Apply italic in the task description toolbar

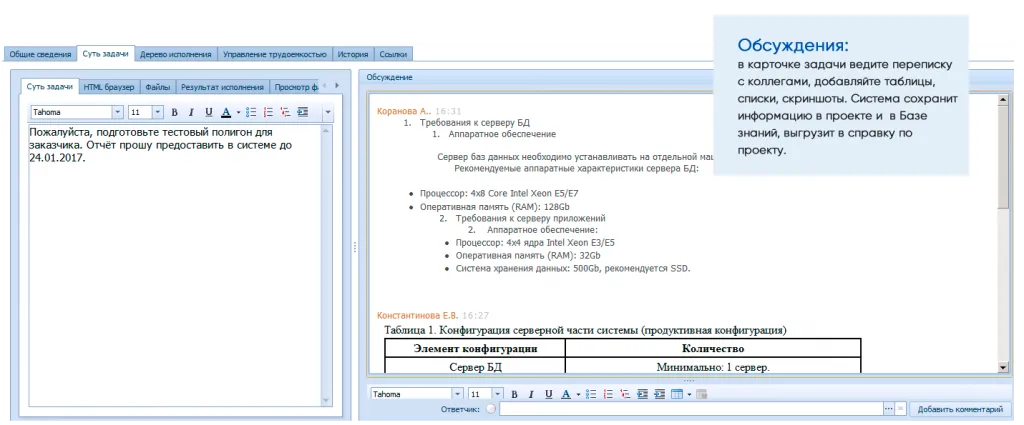(x=190, y=112)
